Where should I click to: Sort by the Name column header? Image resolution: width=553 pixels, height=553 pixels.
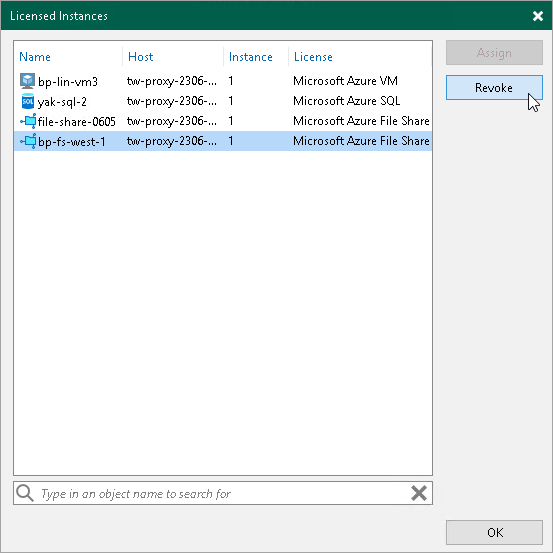35,57
